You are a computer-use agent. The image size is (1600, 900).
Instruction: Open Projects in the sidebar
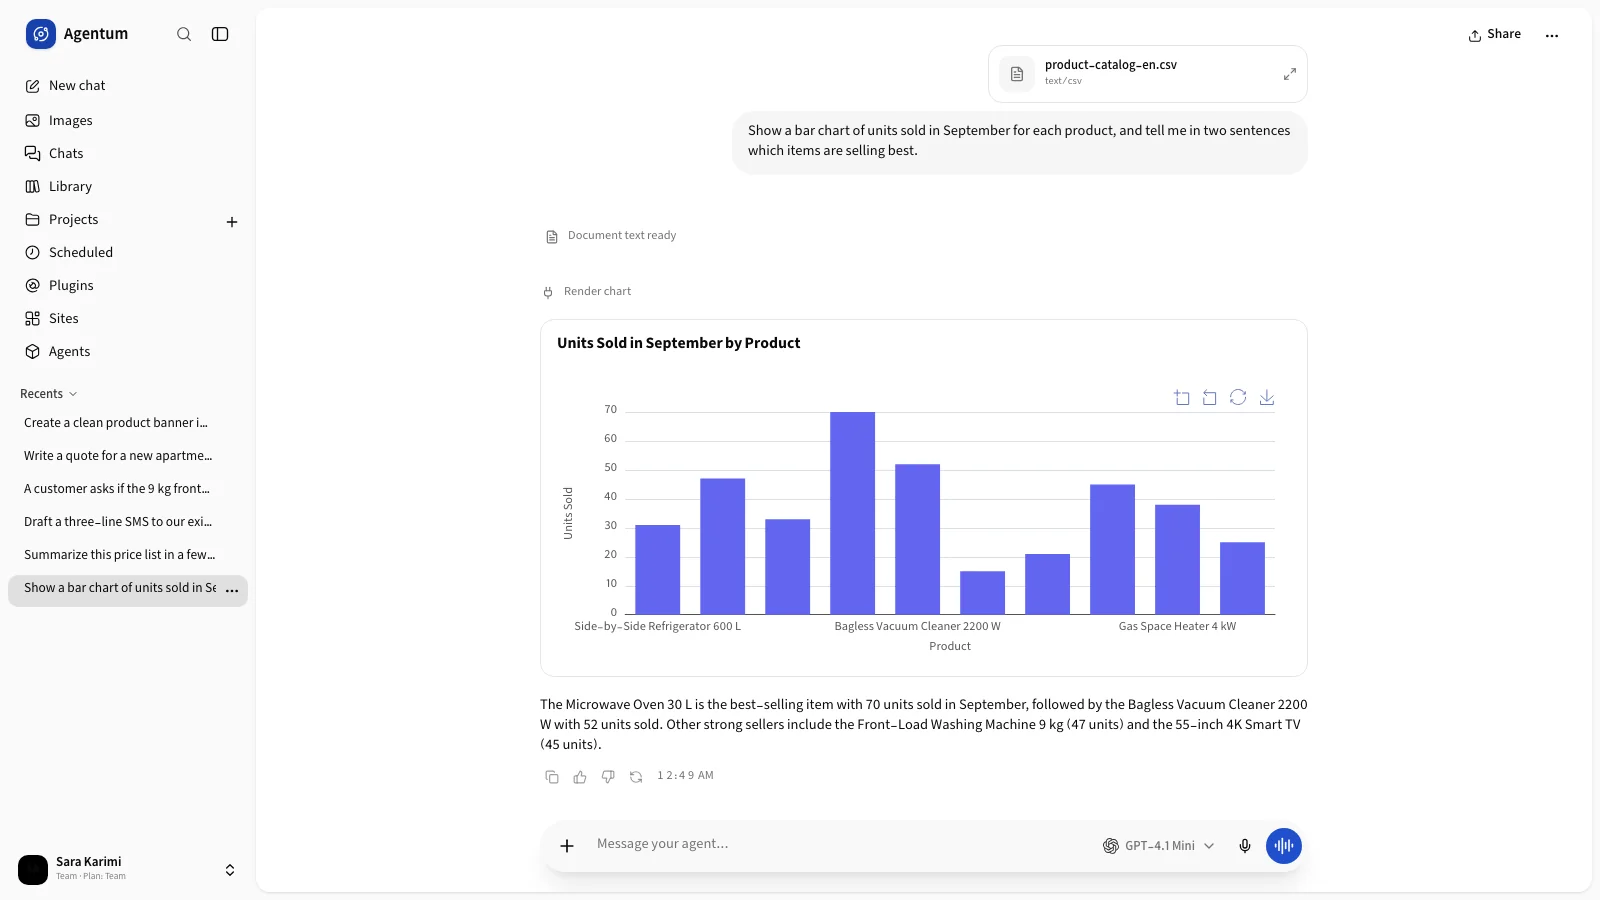point(112,219)
